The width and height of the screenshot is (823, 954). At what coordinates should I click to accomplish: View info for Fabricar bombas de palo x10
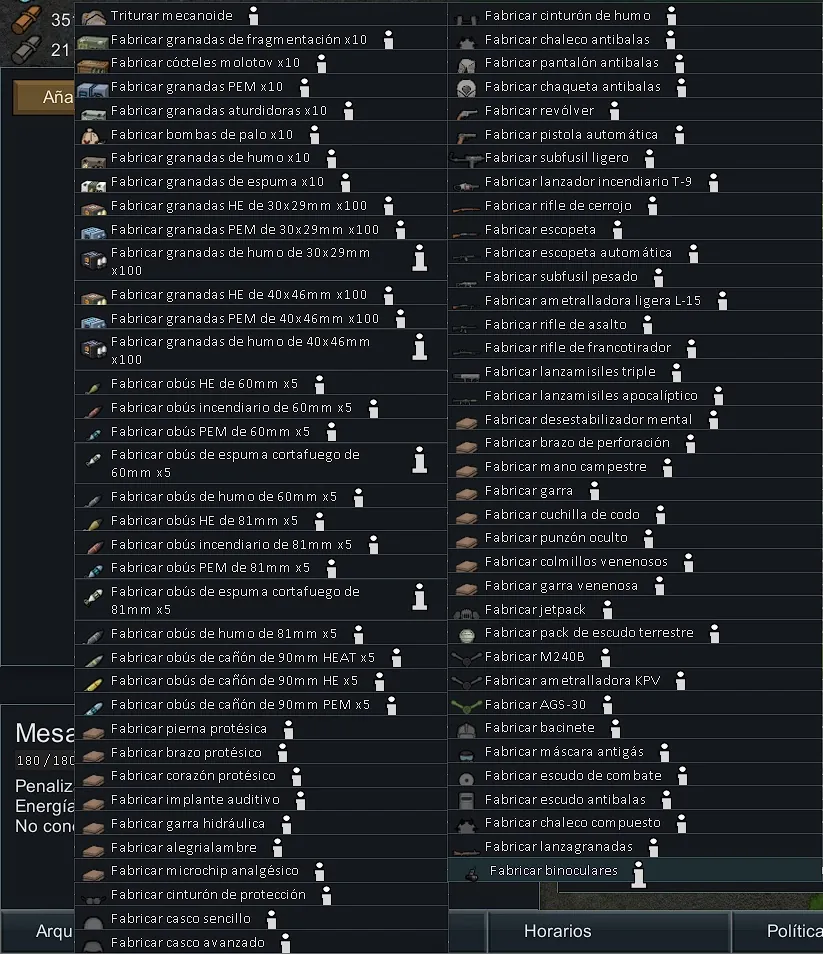point(314,135)
